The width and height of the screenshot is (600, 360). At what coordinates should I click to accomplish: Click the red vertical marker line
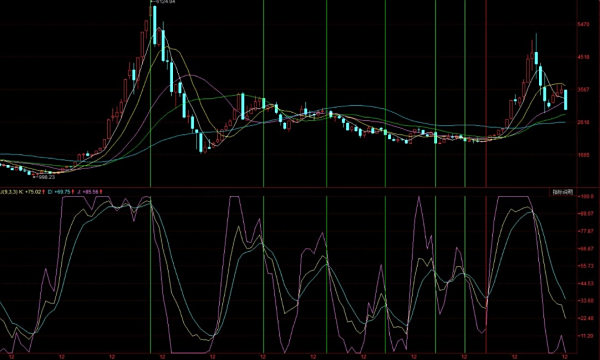point(486,176)
